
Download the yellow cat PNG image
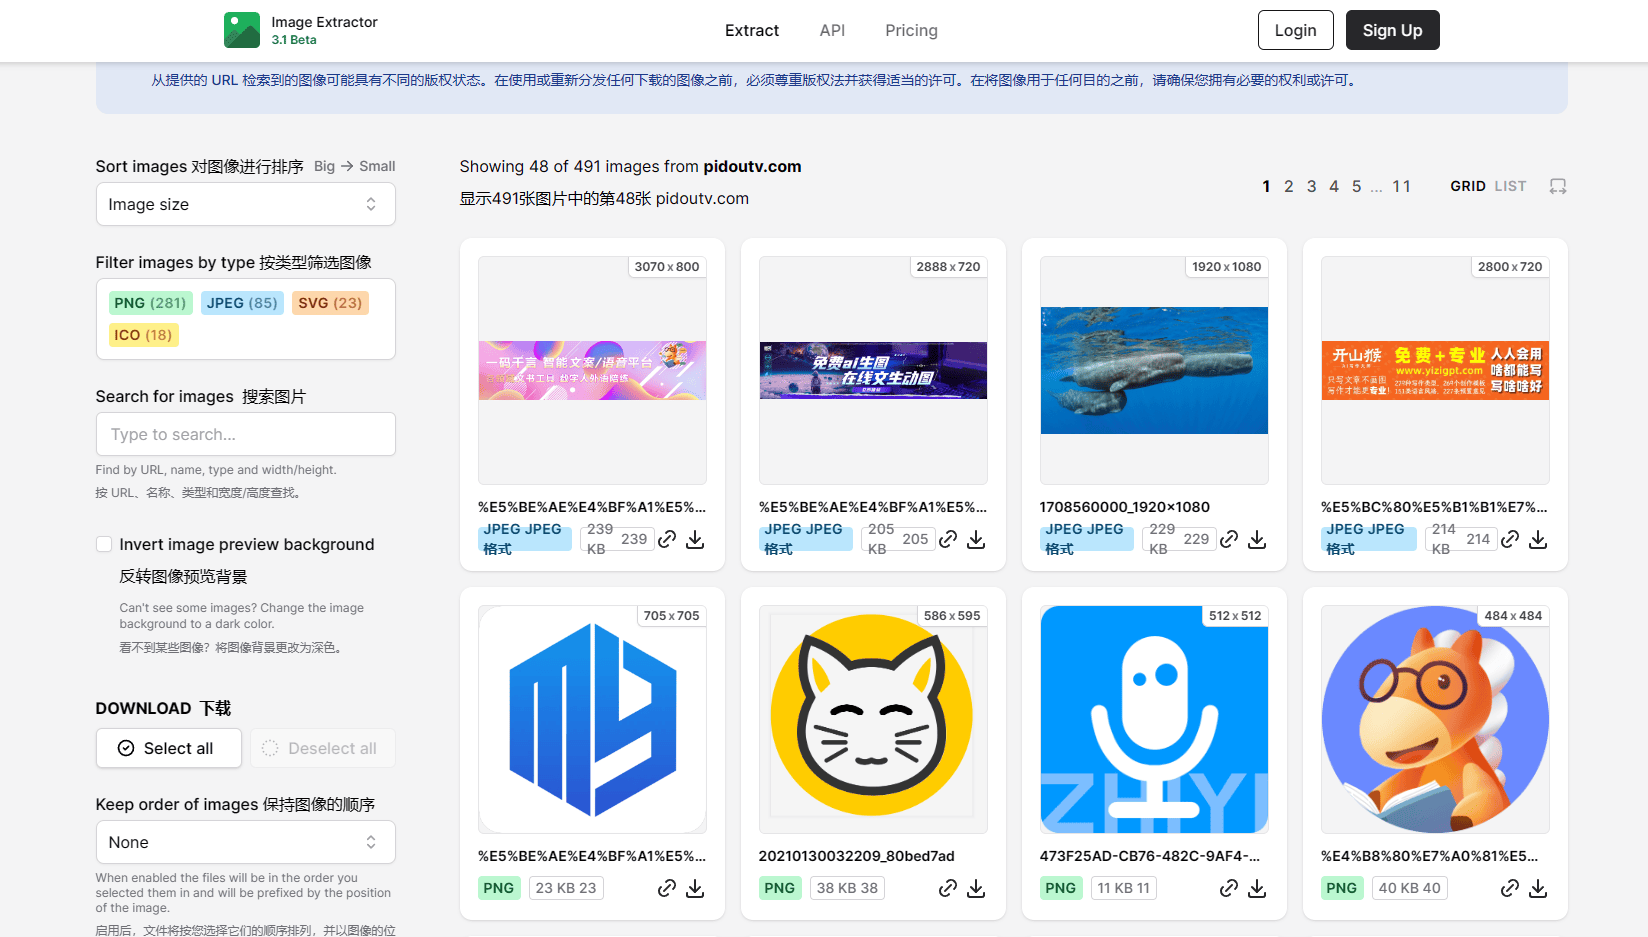click(x=976, y=888)
